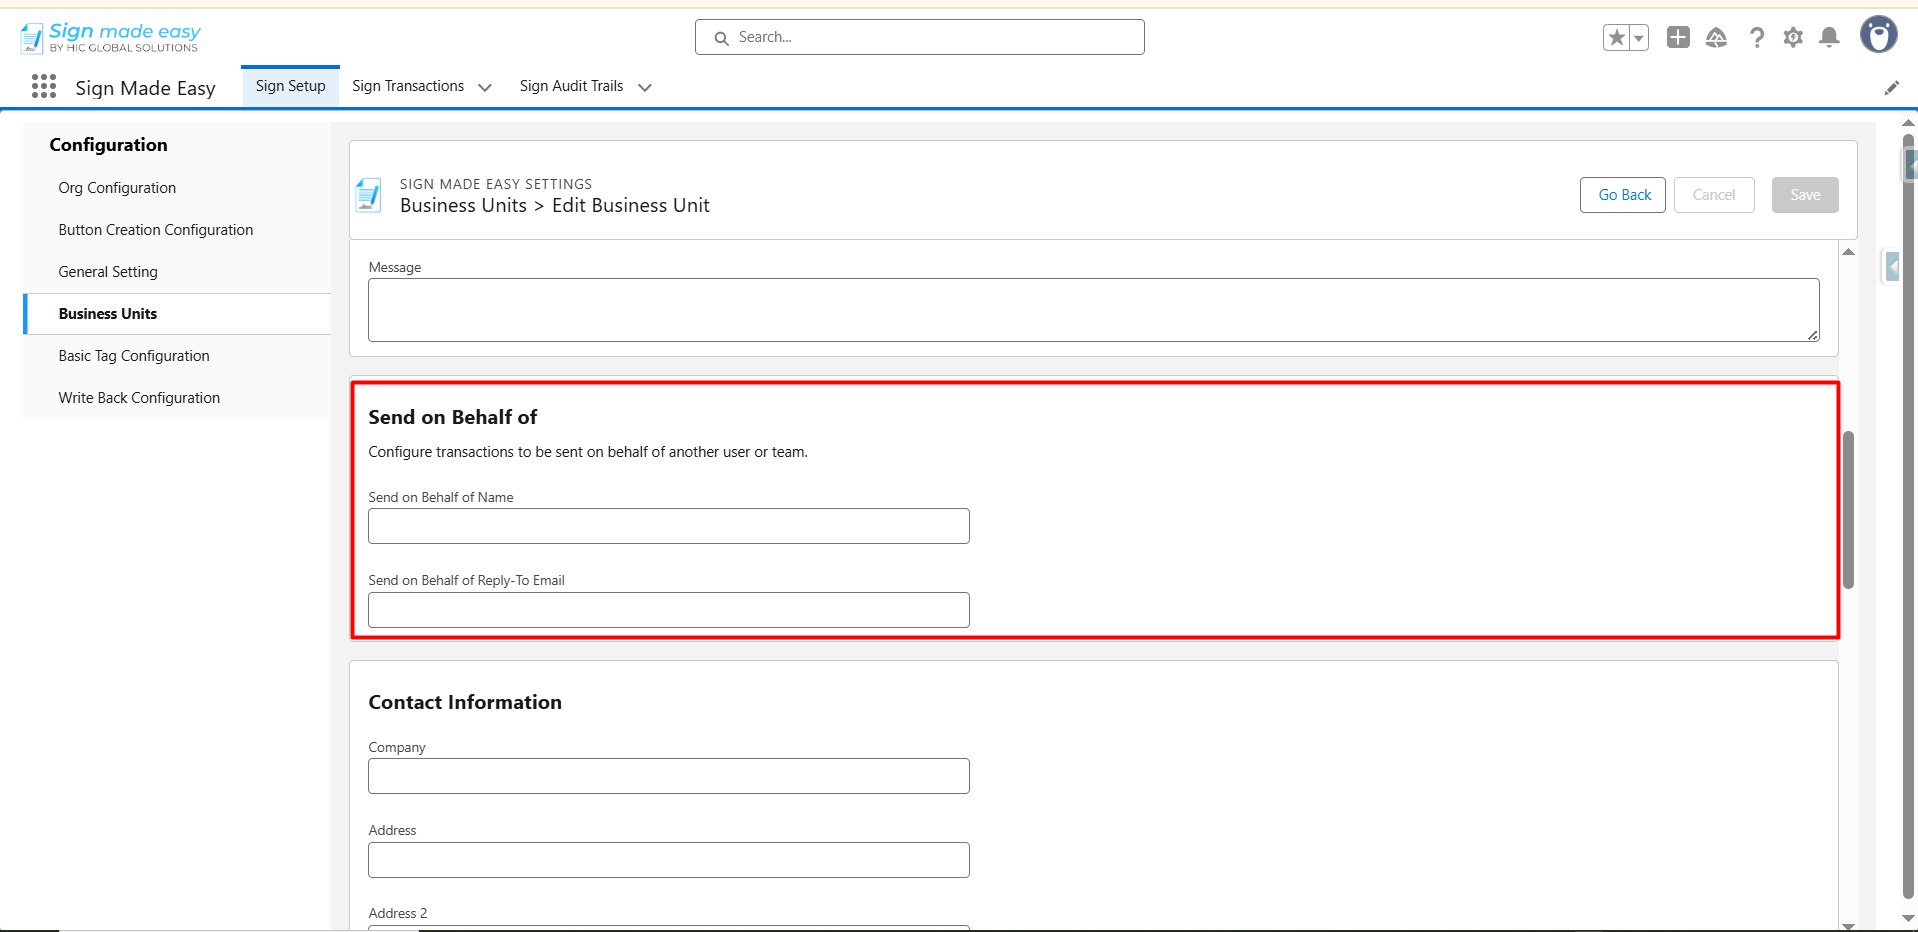Viewport: 1918px width, 932px height.
Task: Click the Favorites star icon
Action: (x=1616, y=38)
